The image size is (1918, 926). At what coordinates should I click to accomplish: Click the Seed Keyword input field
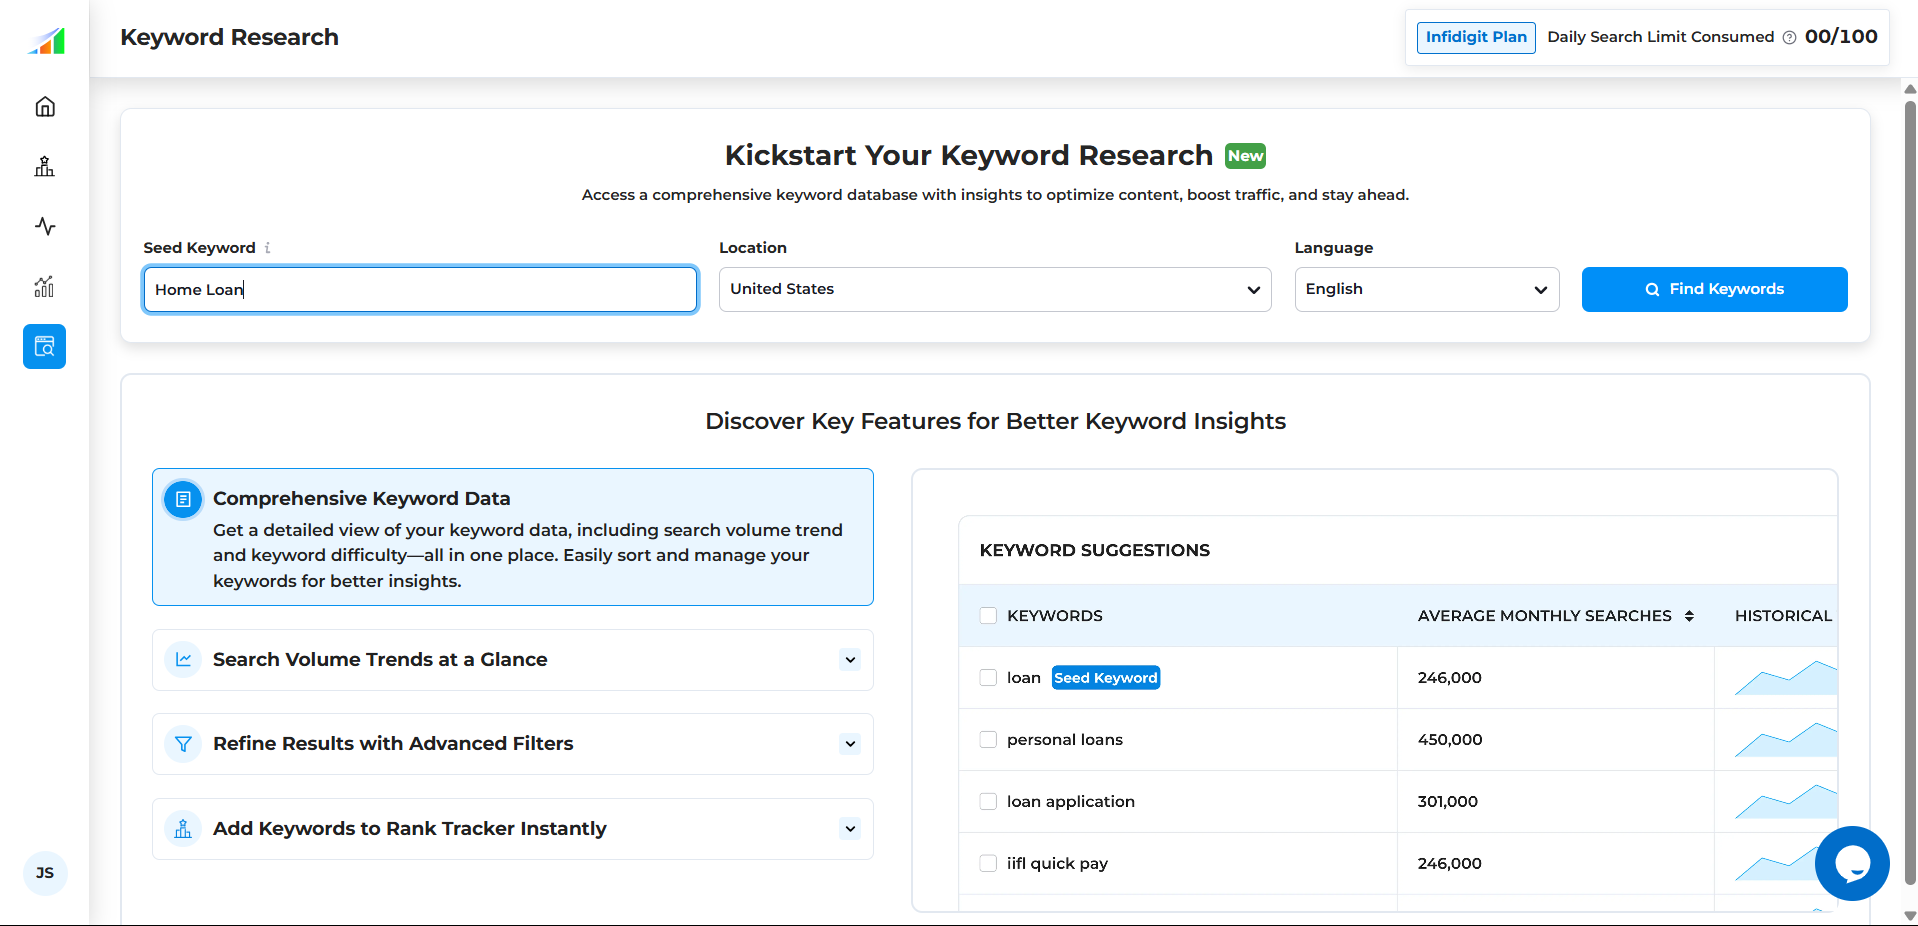[420, 290]
